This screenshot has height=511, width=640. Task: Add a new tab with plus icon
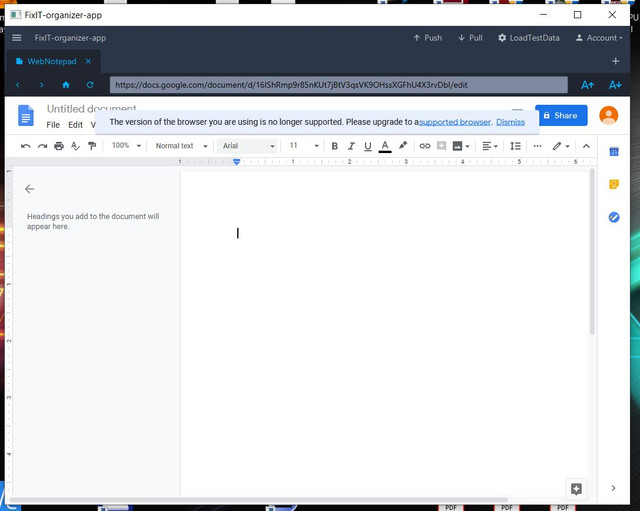click(616, 61)
